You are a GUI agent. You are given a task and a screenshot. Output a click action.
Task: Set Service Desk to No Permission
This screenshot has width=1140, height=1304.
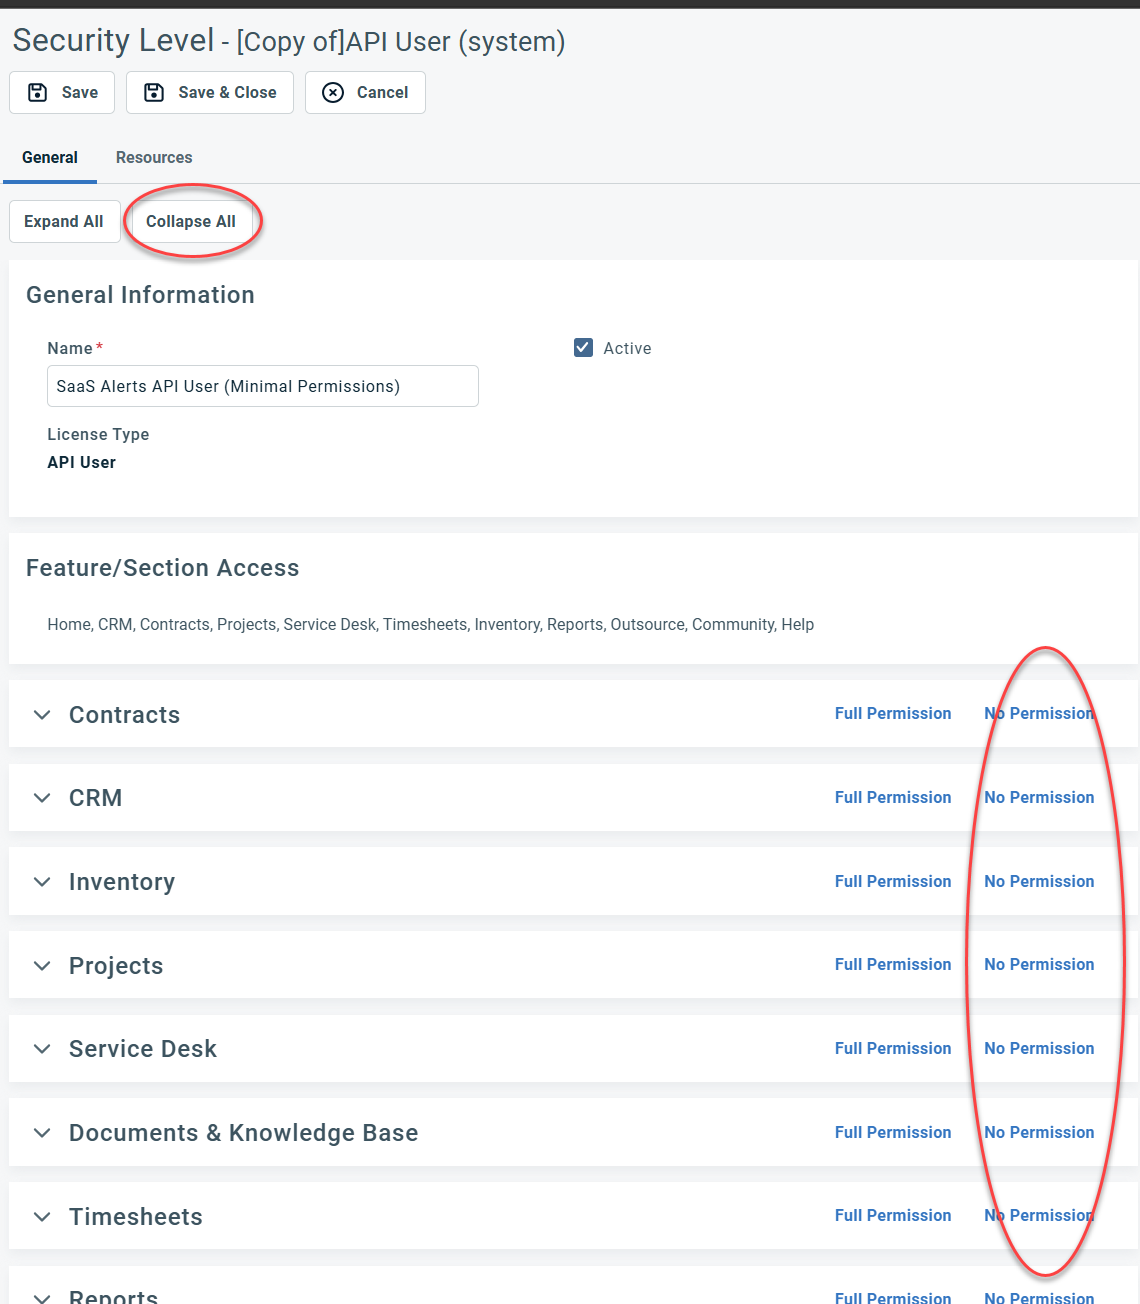click(1039, 1049)
